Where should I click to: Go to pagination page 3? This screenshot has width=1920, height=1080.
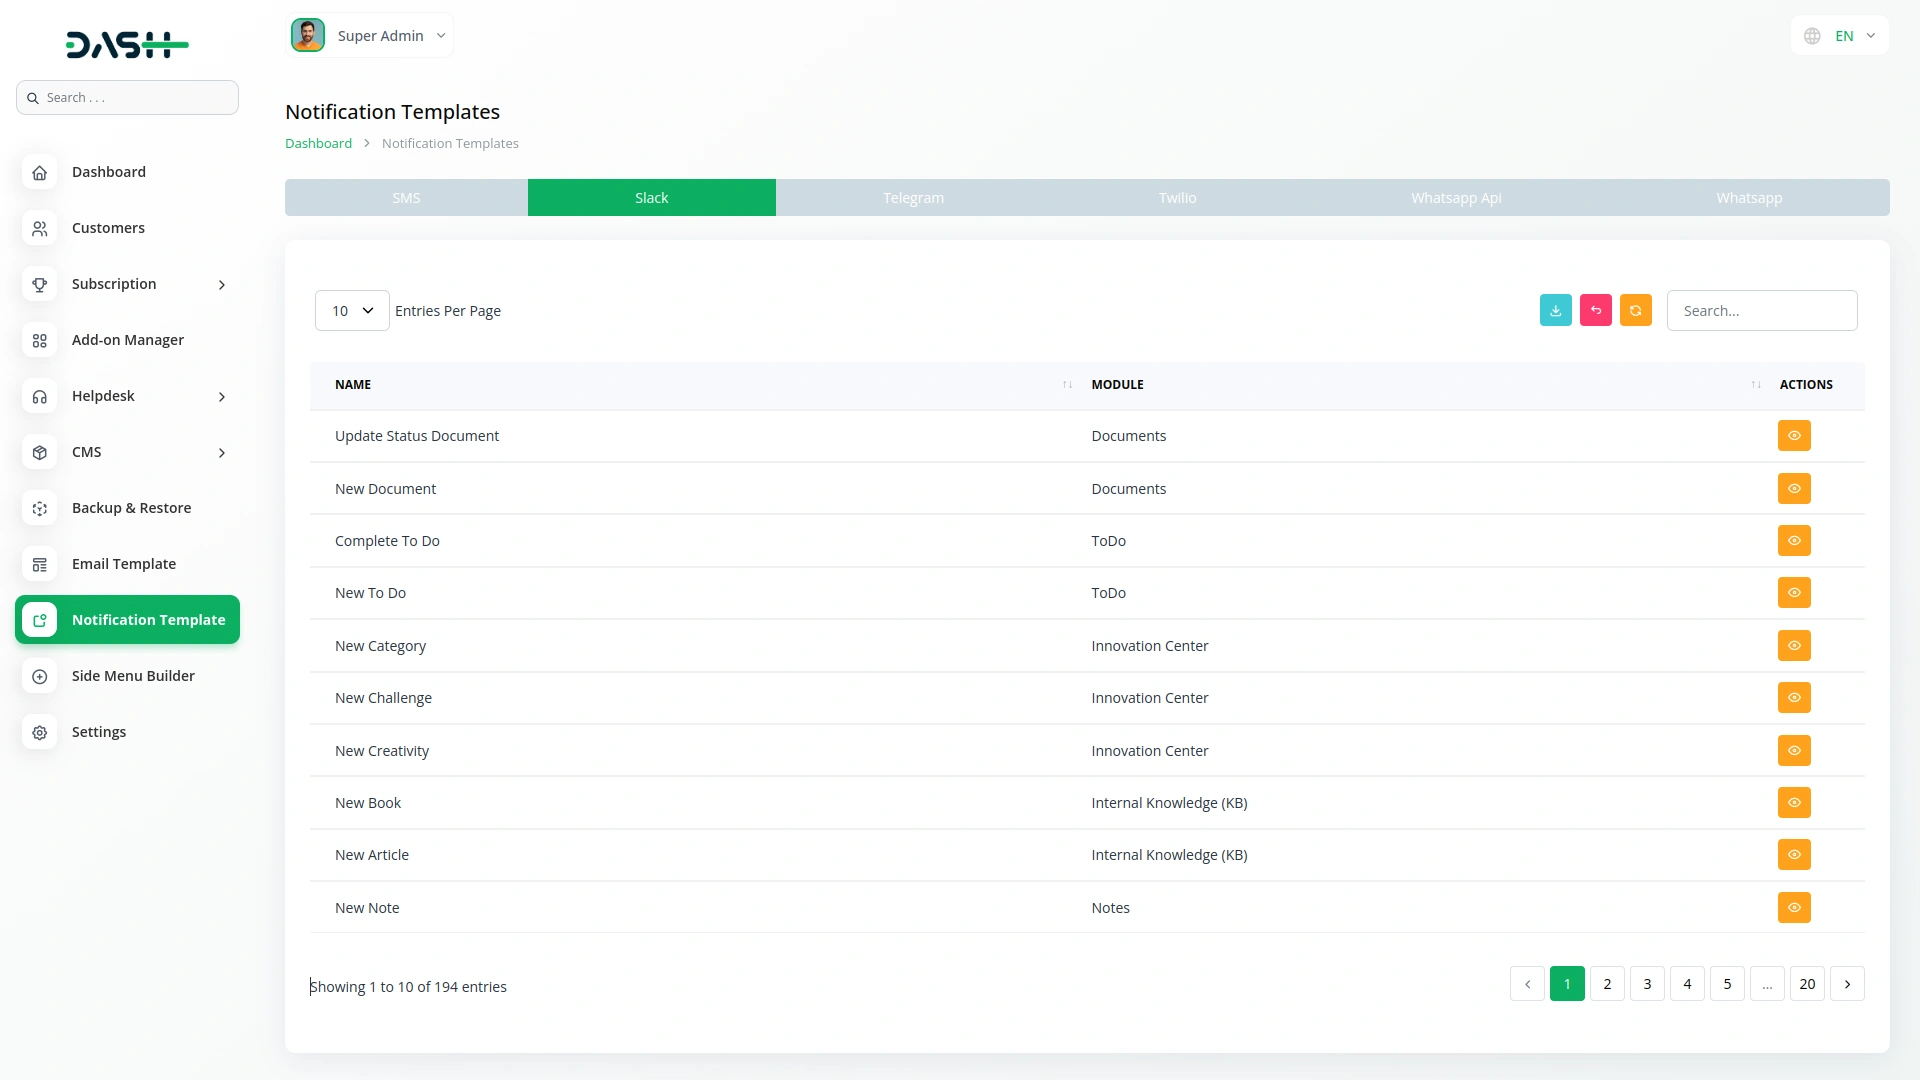click(x=1647, y=984)
